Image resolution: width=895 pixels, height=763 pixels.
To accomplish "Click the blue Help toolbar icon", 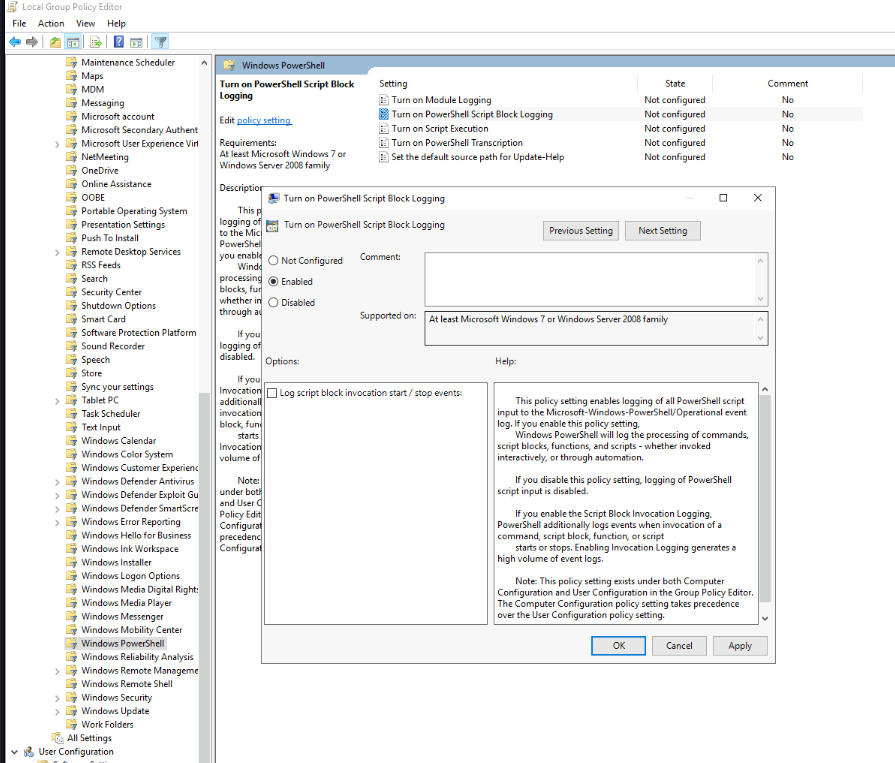I will point(119,42).
